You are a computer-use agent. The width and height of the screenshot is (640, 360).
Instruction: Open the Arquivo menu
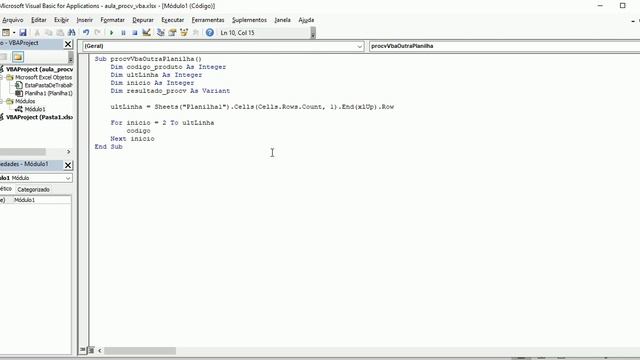(x=13, y=20)
